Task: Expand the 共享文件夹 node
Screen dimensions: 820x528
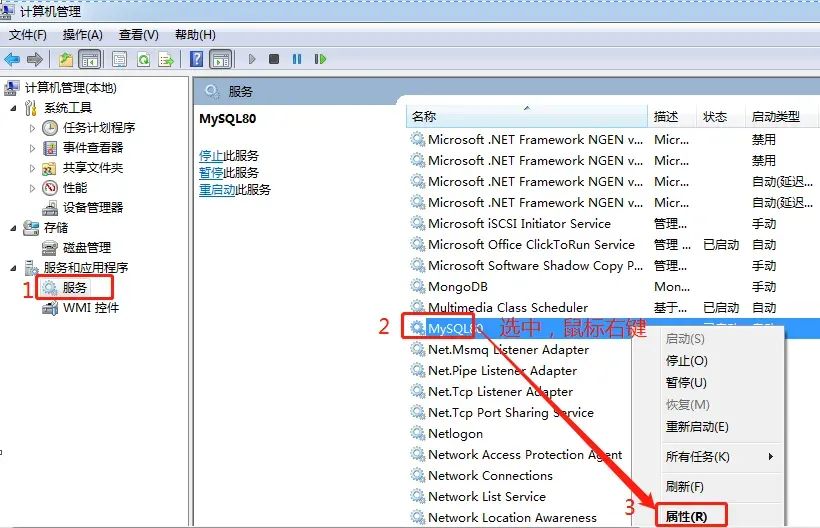Action: coord(32,168)
